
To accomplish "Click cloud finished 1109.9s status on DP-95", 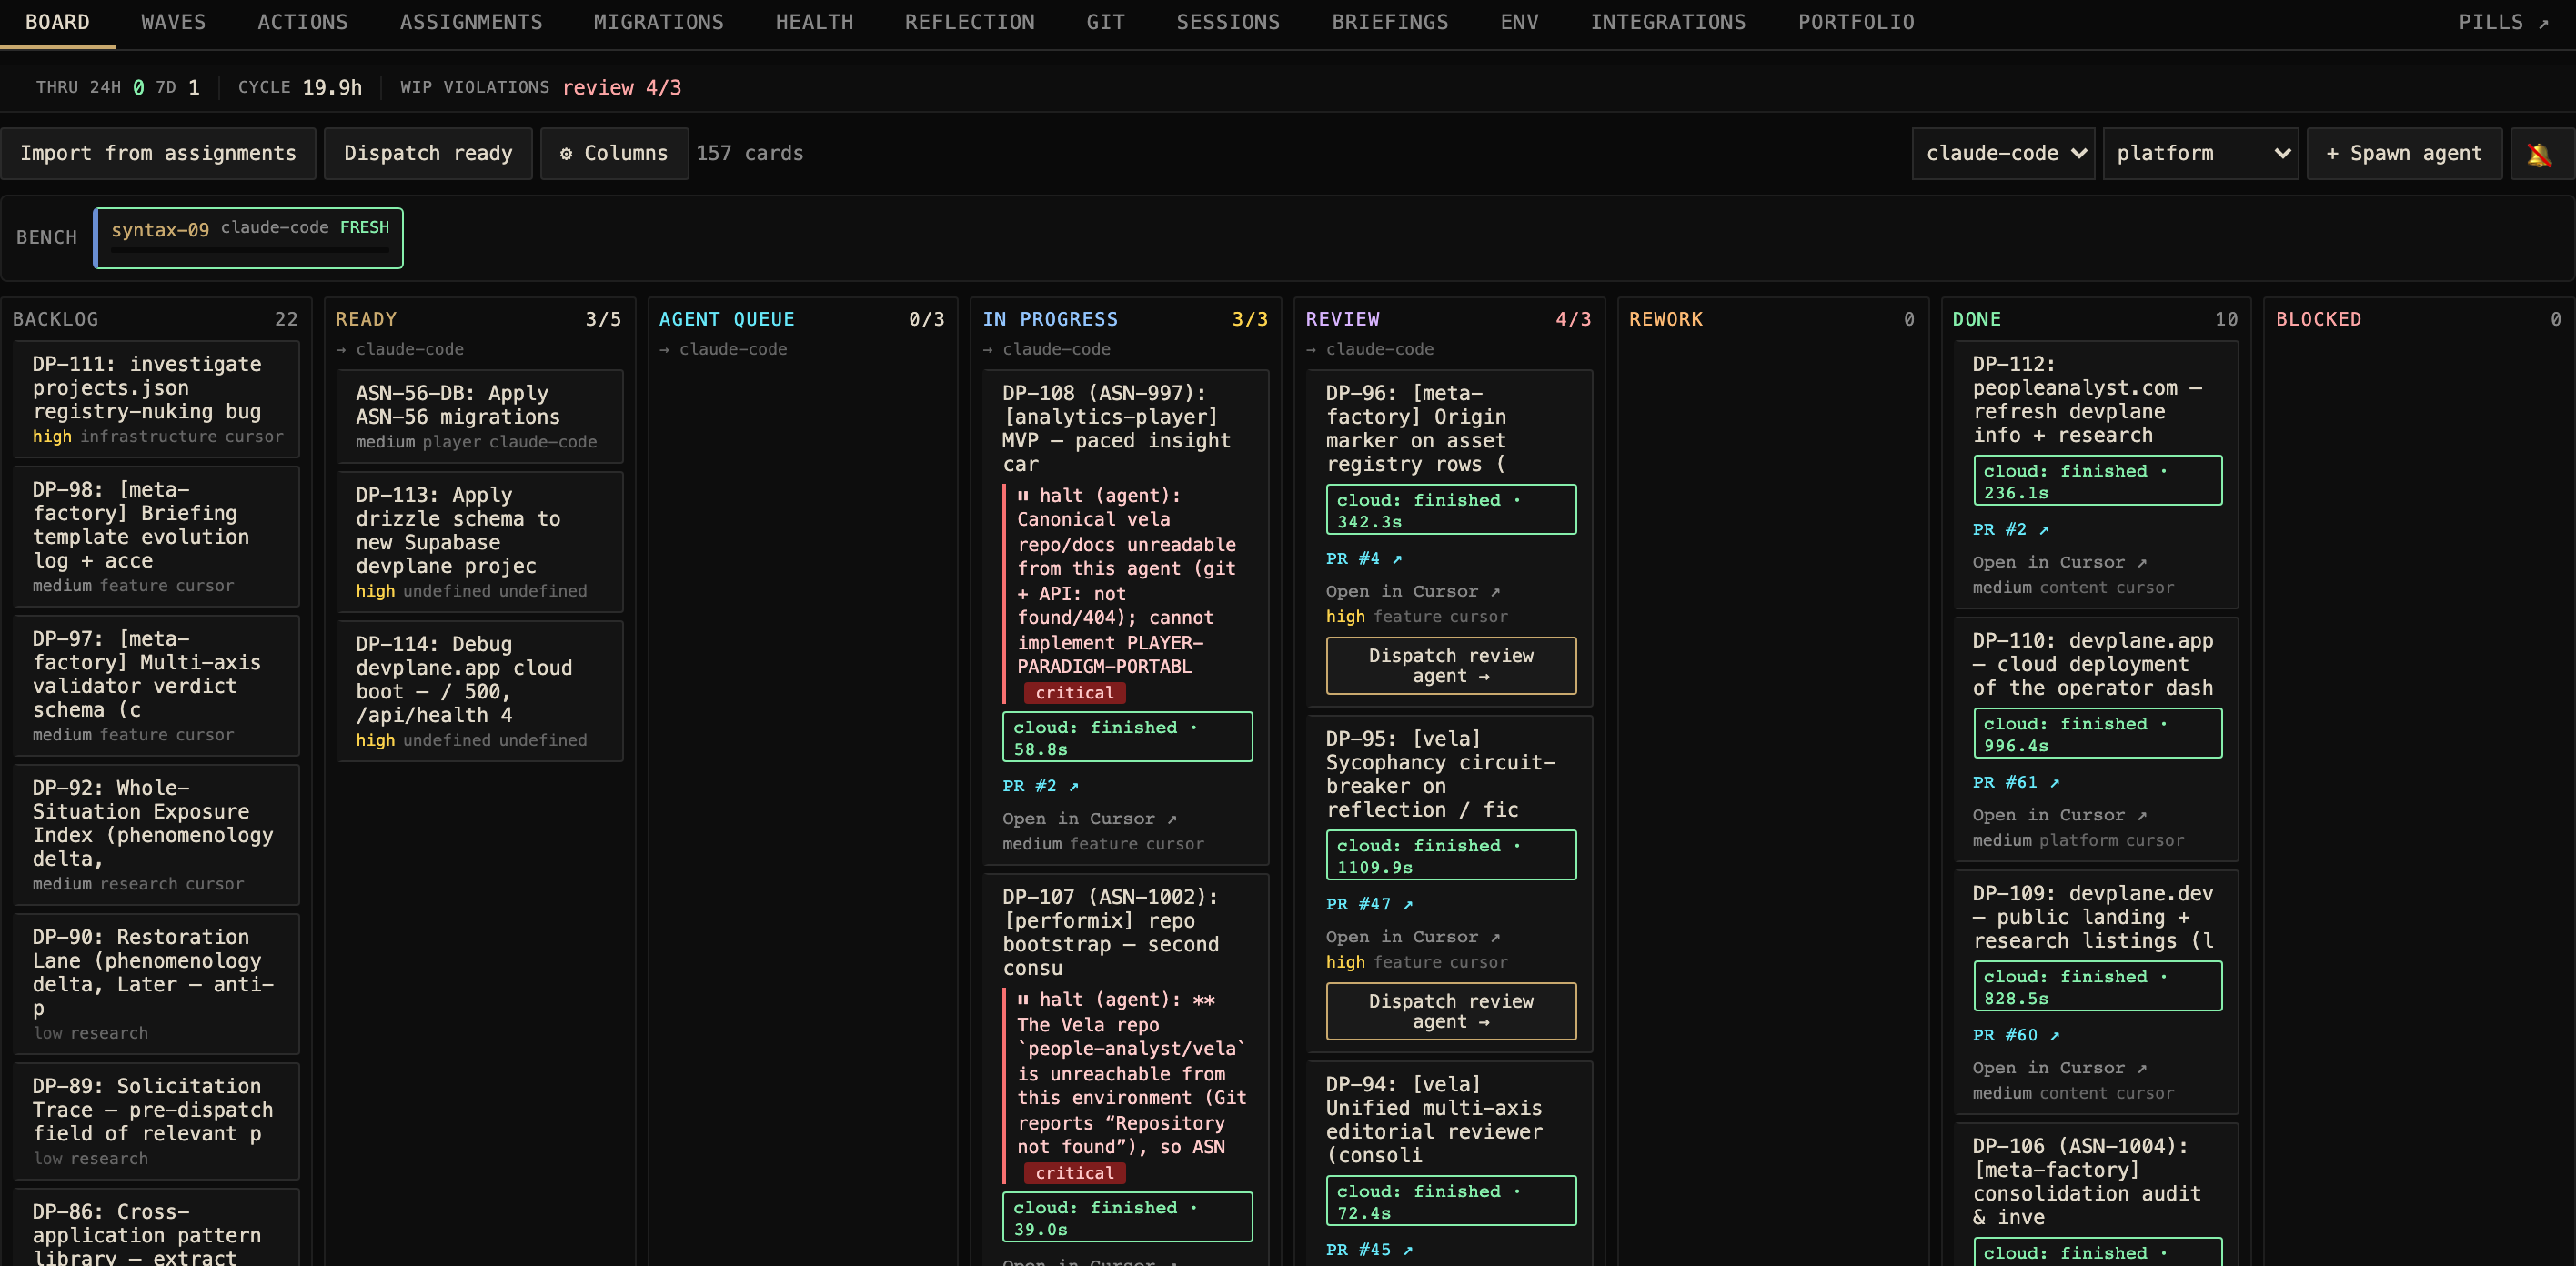I will click(1451, 855).
